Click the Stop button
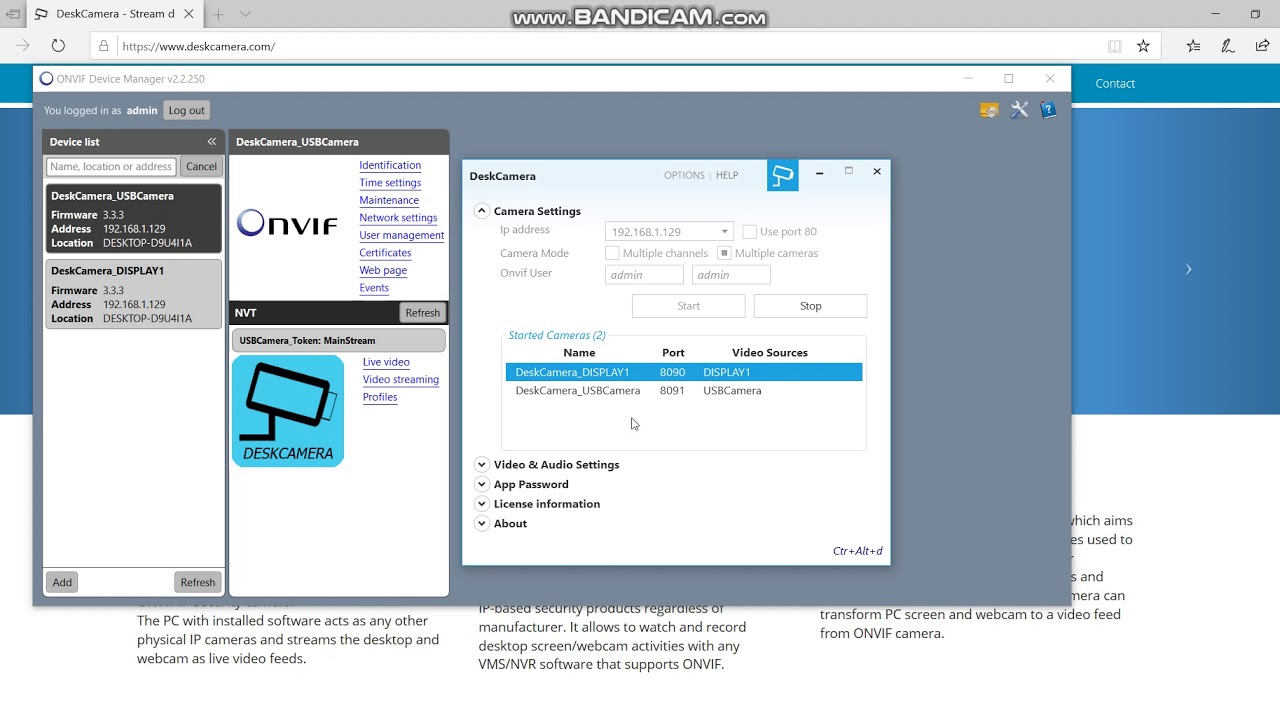 [810, 306]
